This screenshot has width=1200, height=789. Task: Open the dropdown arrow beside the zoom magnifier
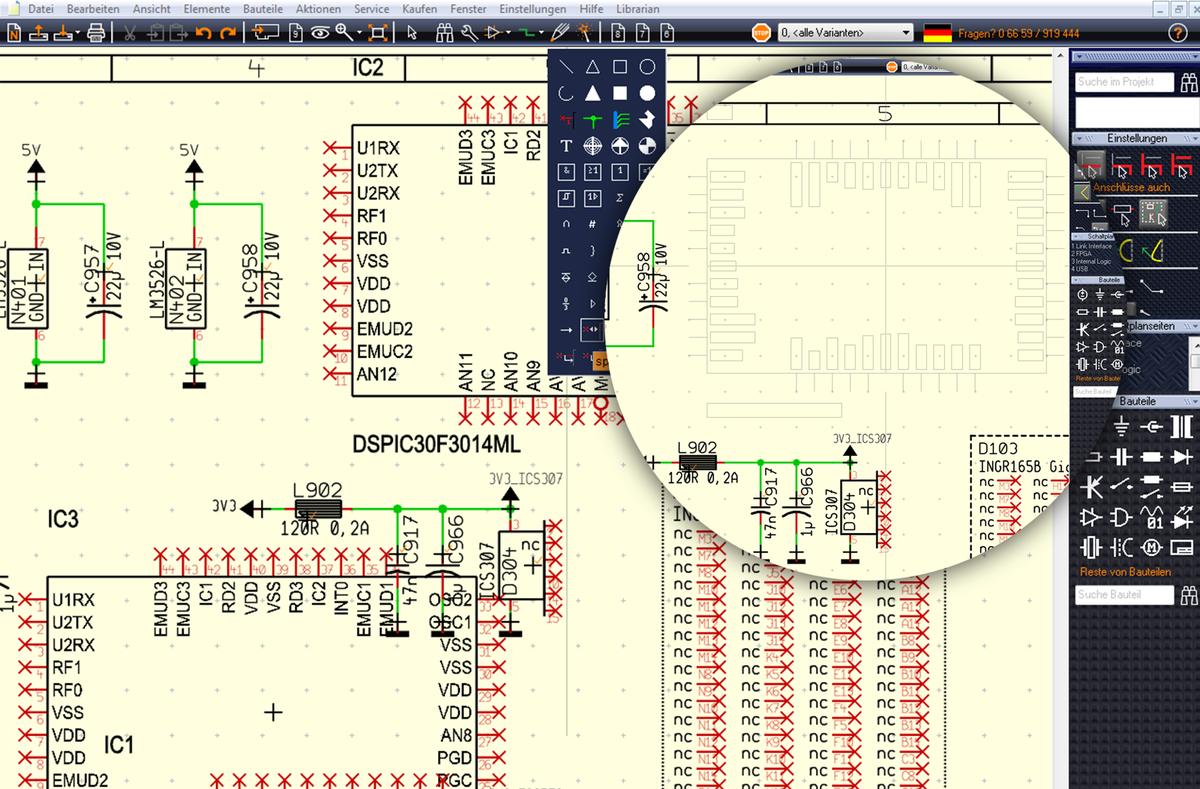click(x=358, y=33)
